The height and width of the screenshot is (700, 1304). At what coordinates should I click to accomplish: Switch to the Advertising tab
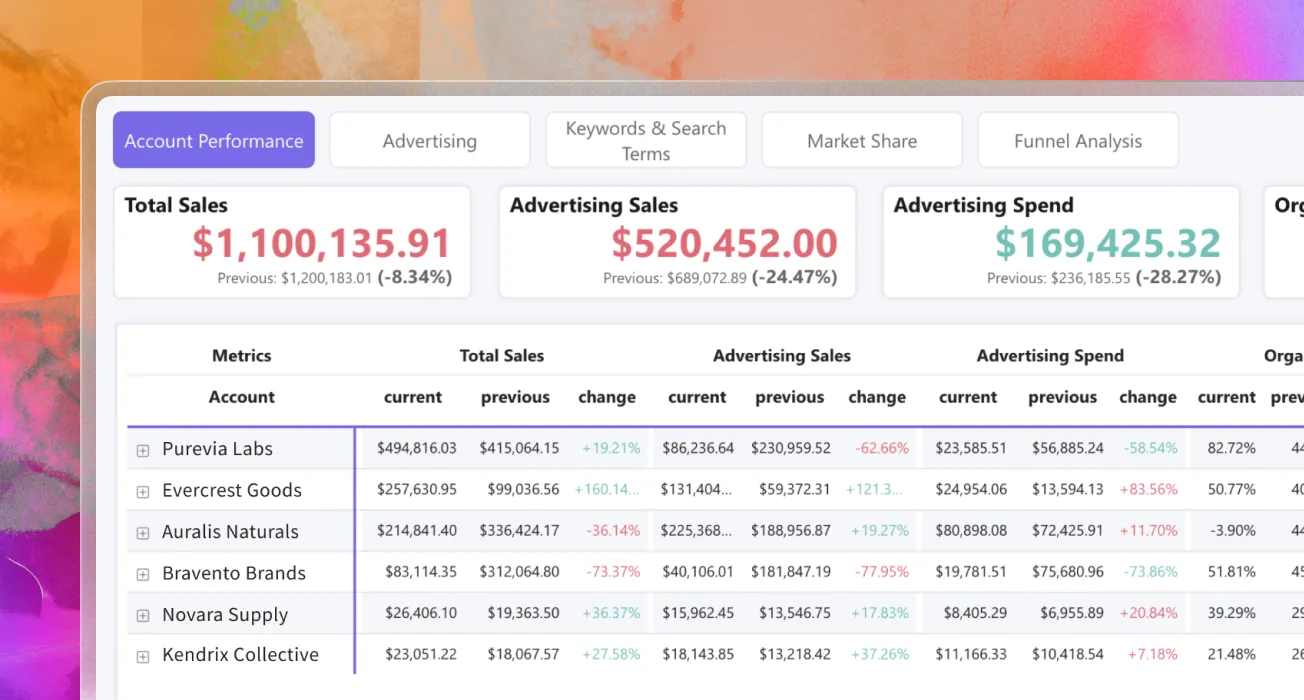[430, 140]
